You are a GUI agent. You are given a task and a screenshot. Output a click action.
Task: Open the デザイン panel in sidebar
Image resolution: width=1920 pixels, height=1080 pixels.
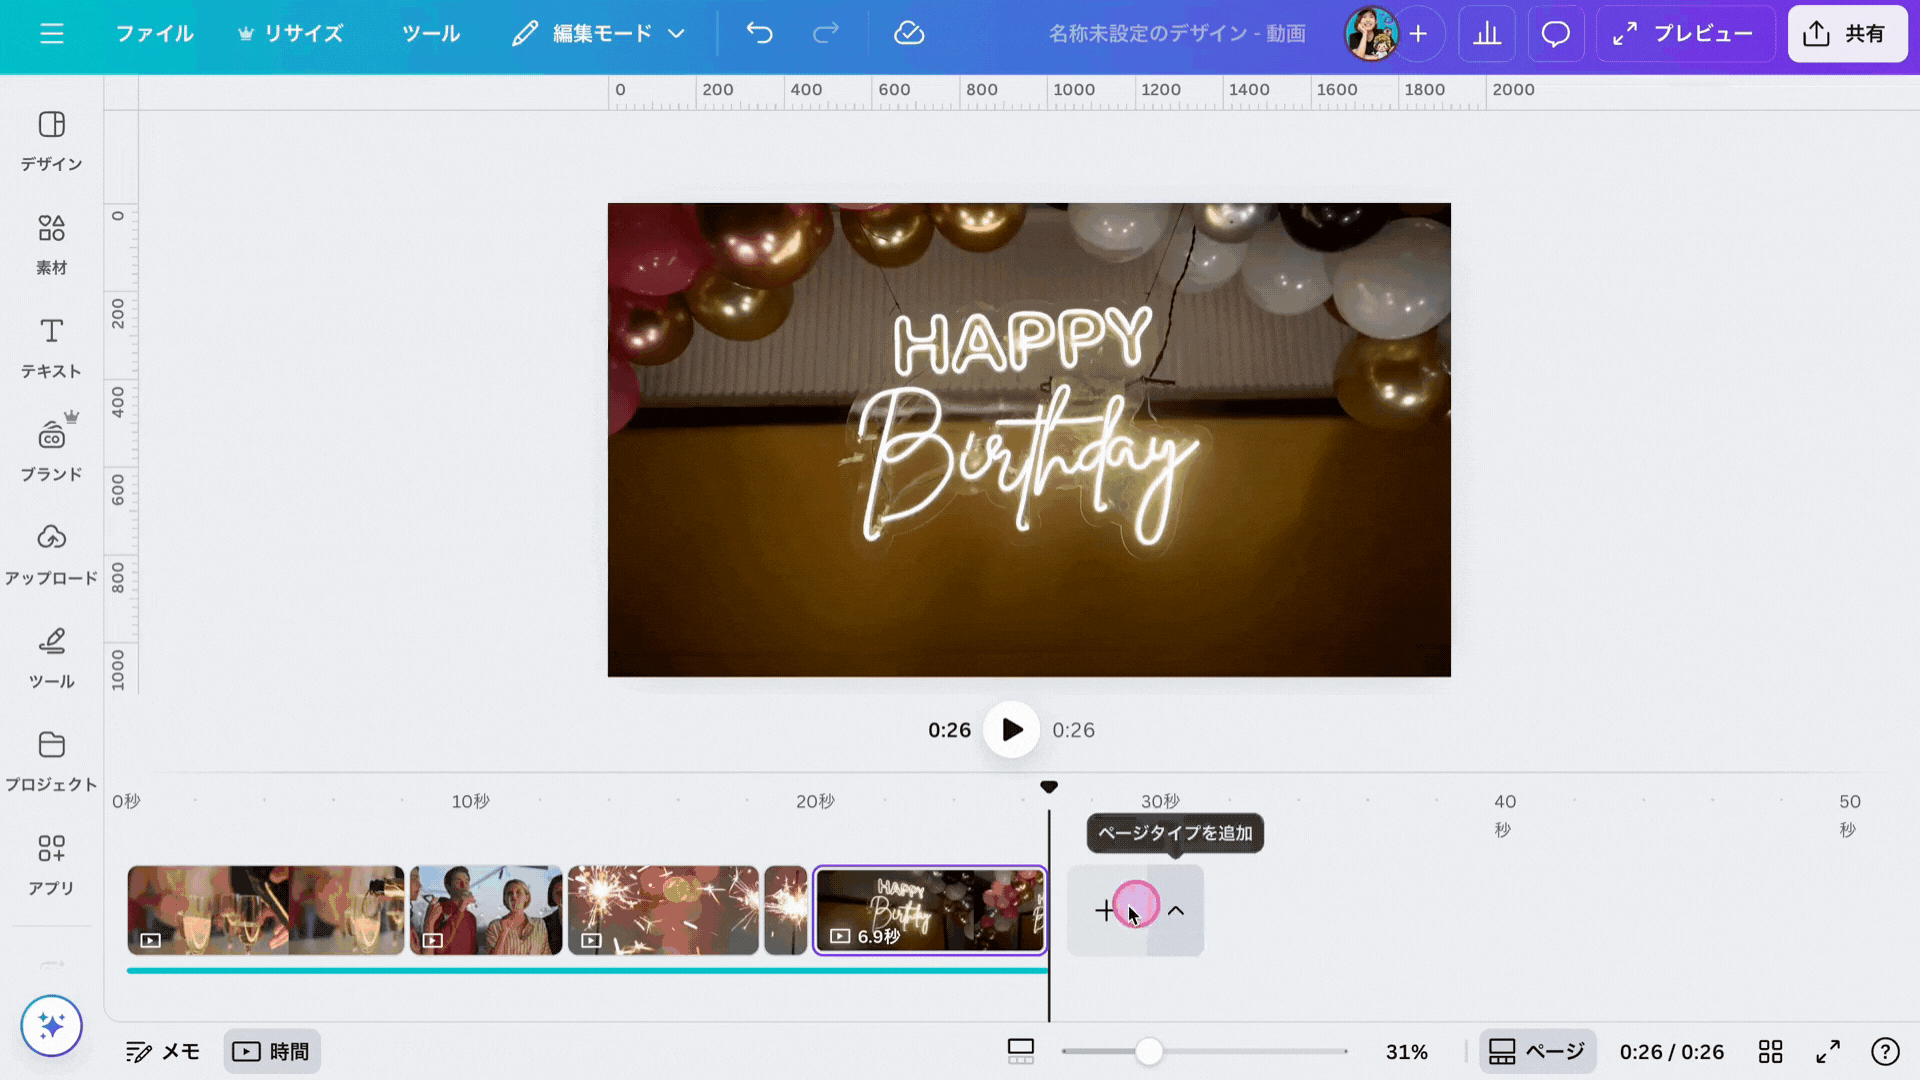click(51, 140)
